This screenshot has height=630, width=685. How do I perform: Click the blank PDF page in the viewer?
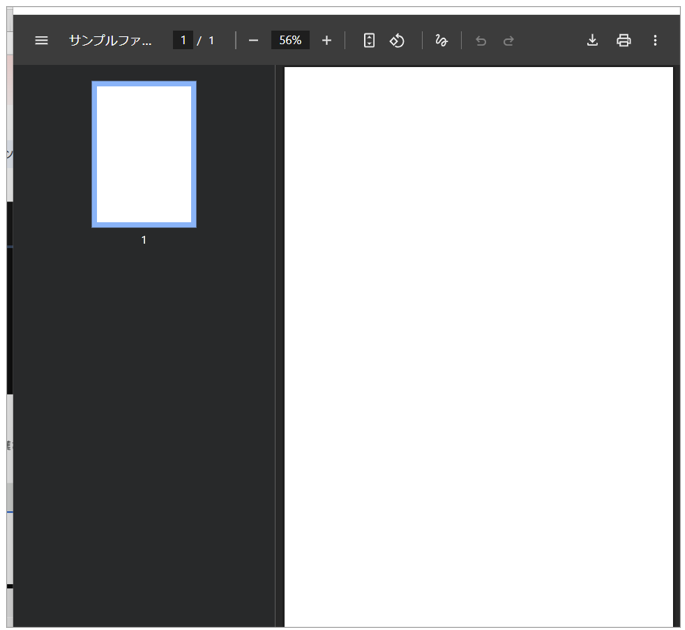(x=478, y=340)
